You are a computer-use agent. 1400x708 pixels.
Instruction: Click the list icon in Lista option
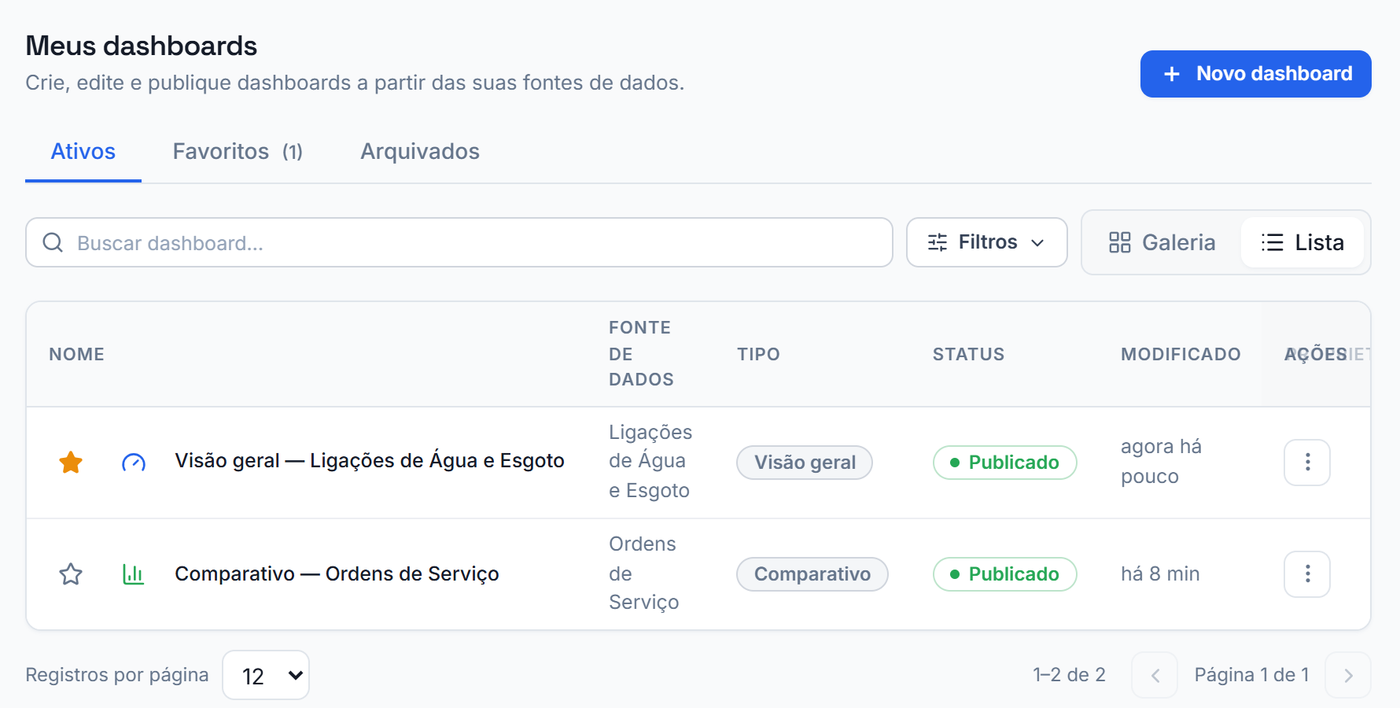tap(1272, 243)
